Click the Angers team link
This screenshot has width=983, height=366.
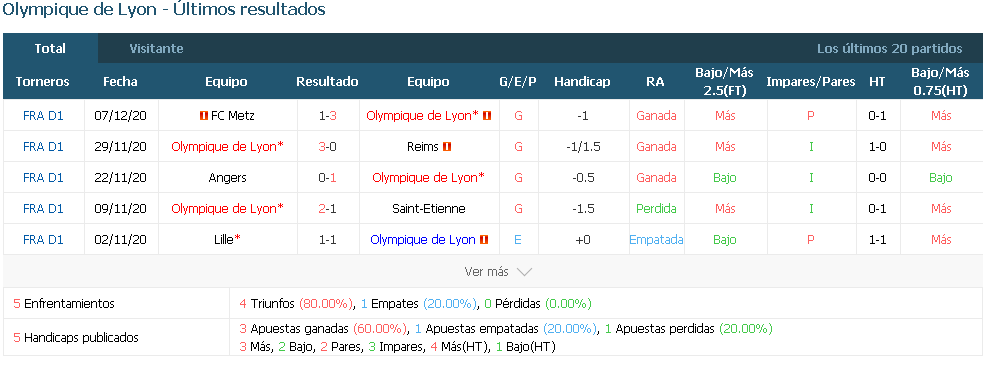click(x=227, y=177)
